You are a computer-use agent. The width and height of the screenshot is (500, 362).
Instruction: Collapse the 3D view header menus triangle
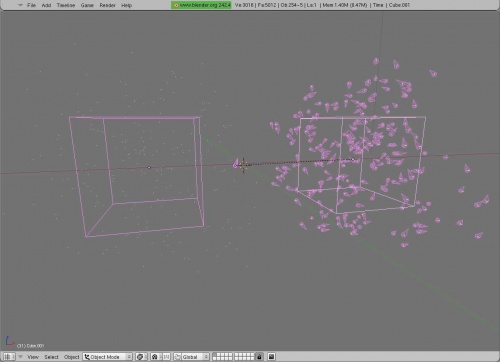point(20,357)
